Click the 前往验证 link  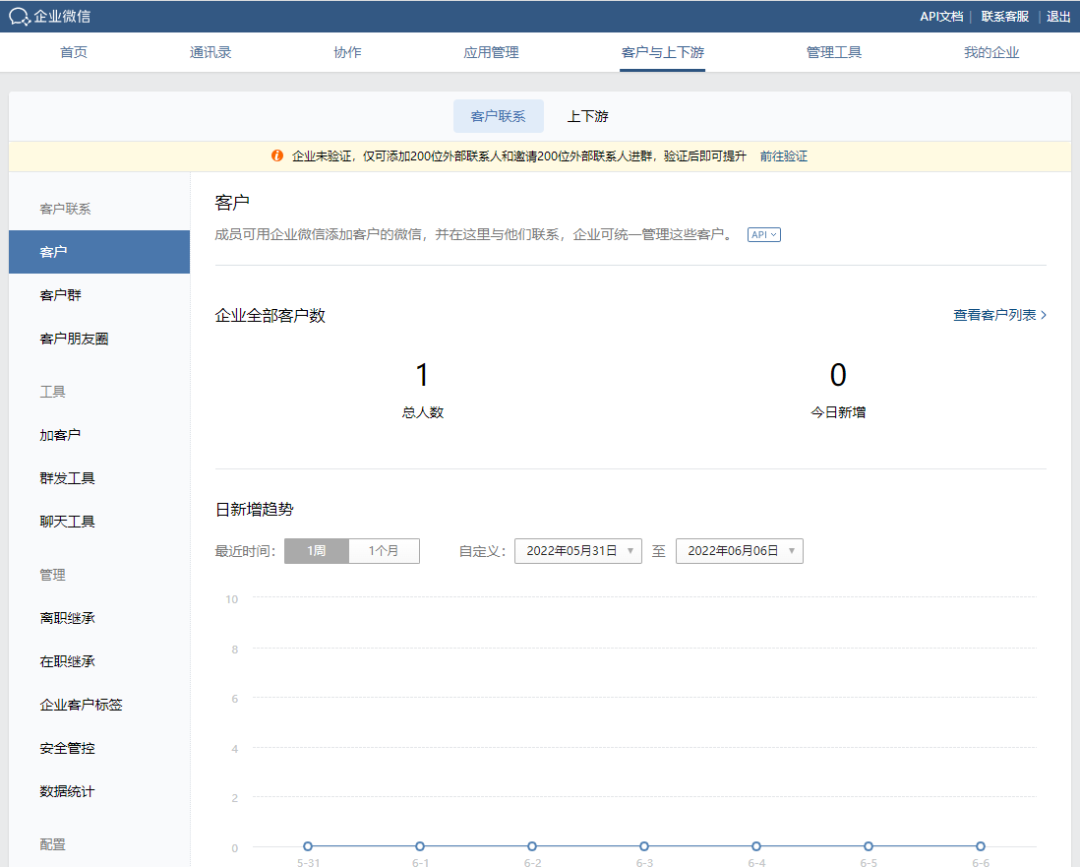tap(783, 156)
